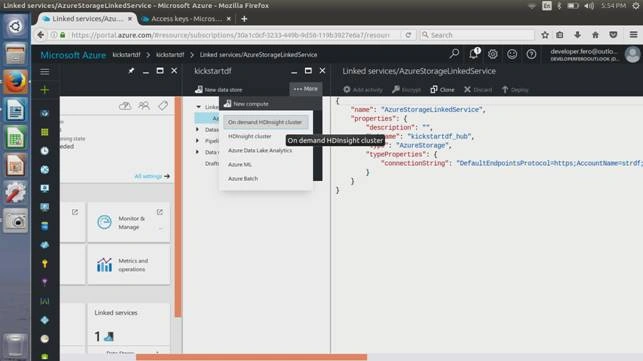Open the Monitor & Manage tile
The width and height of the screenshot is (643, 361).
click(x=129, y=222)
